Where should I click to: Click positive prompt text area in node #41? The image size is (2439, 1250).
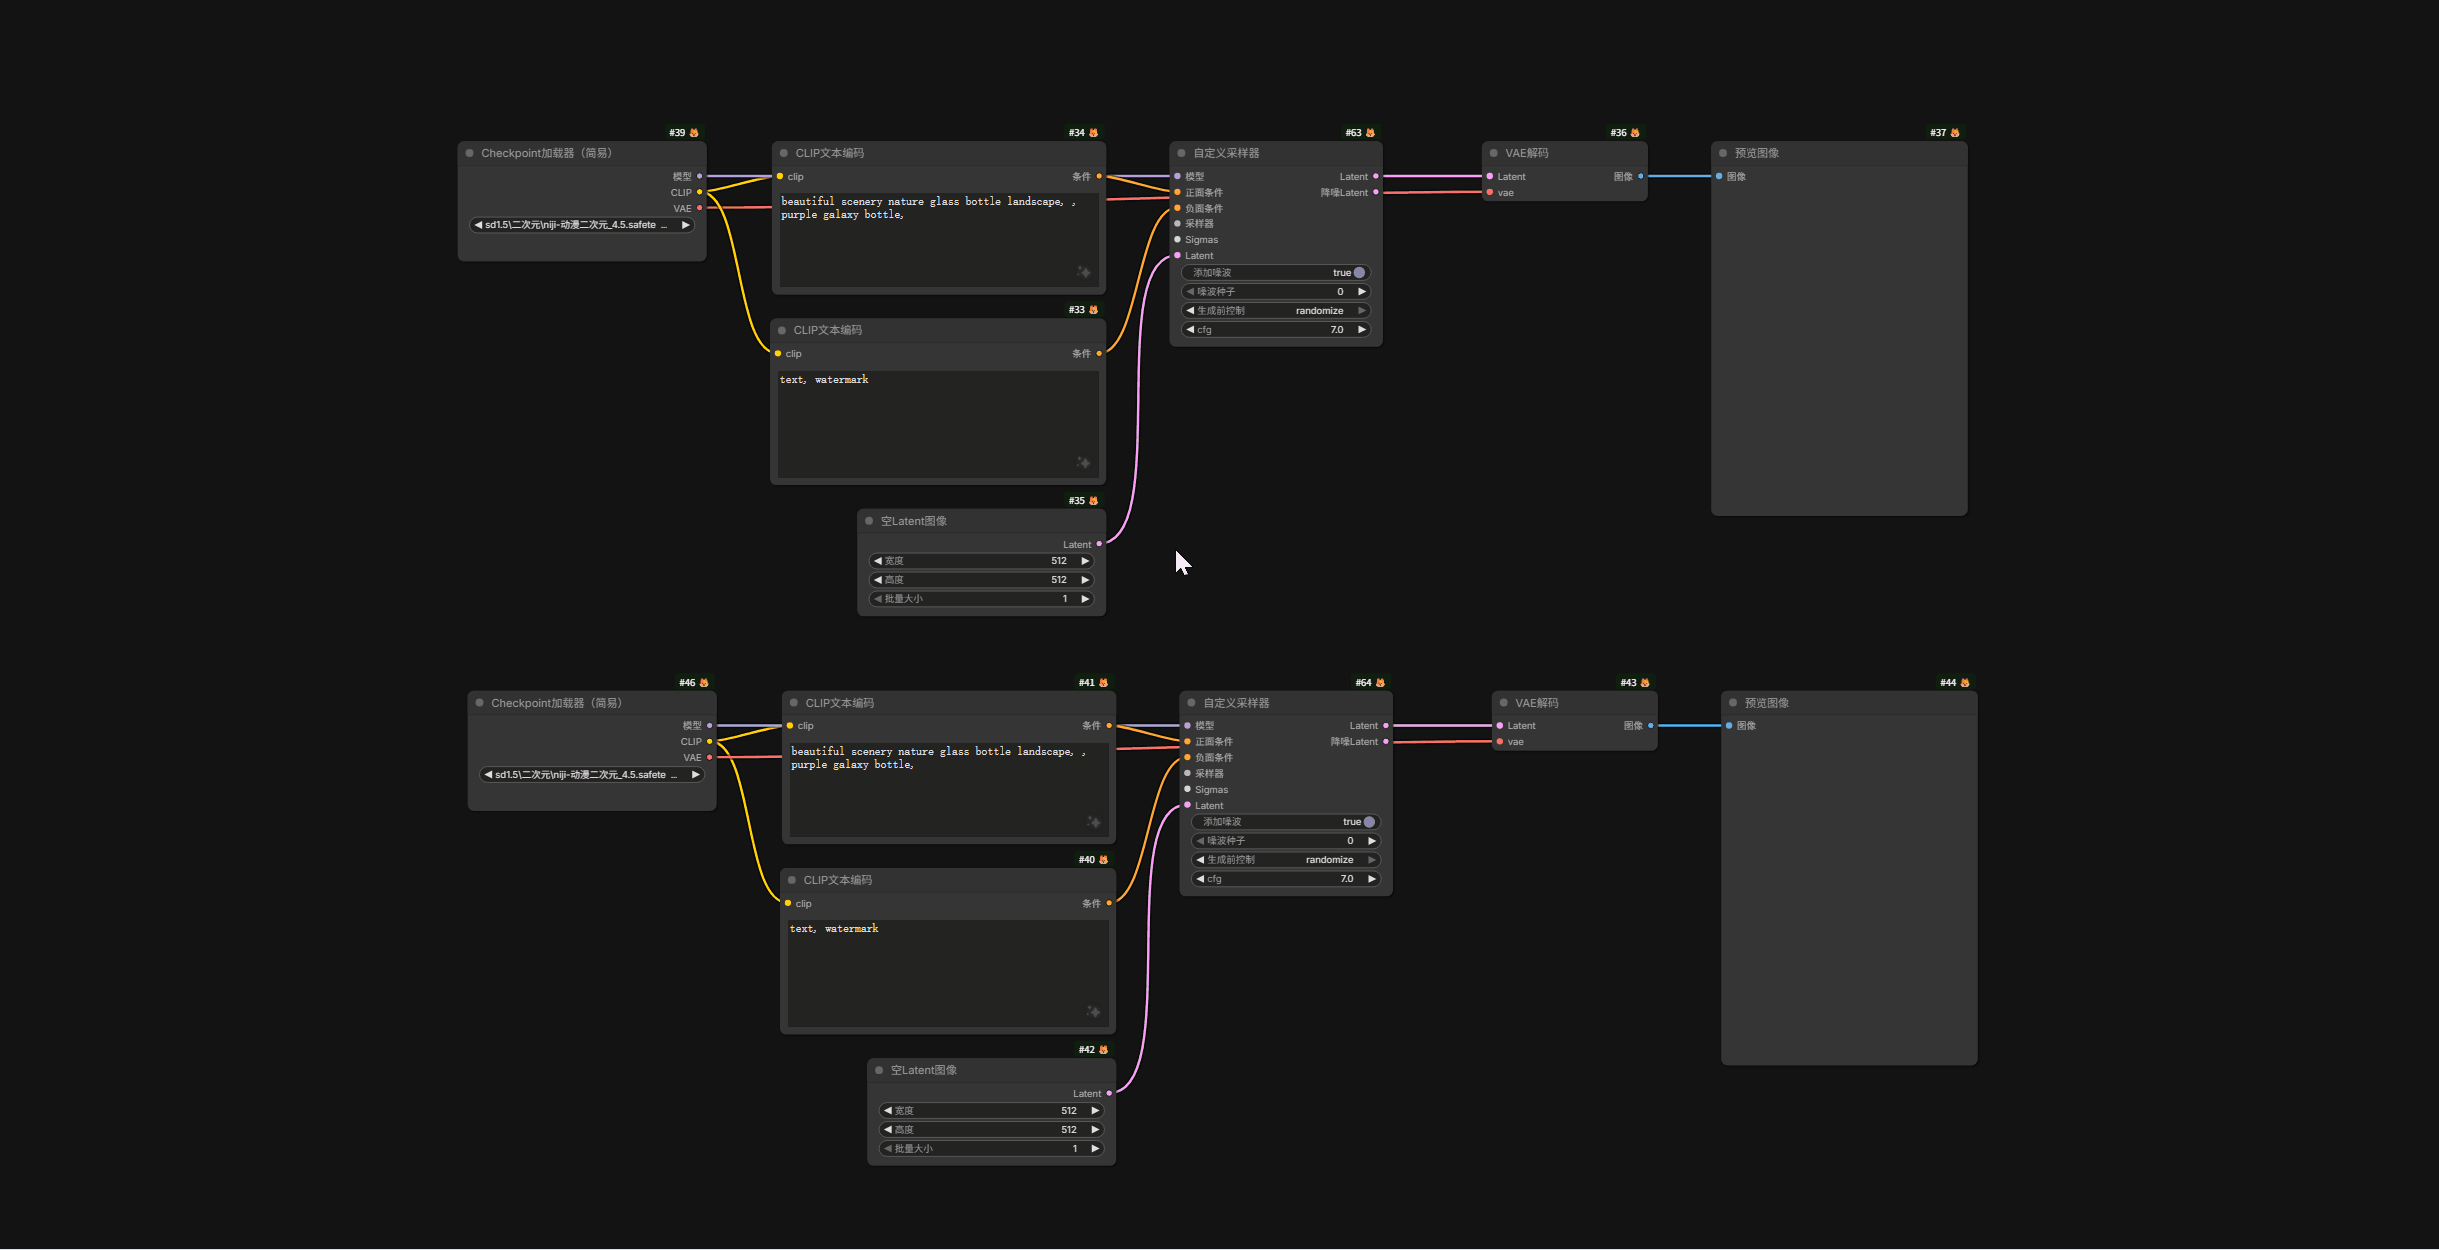click(949, 790)
